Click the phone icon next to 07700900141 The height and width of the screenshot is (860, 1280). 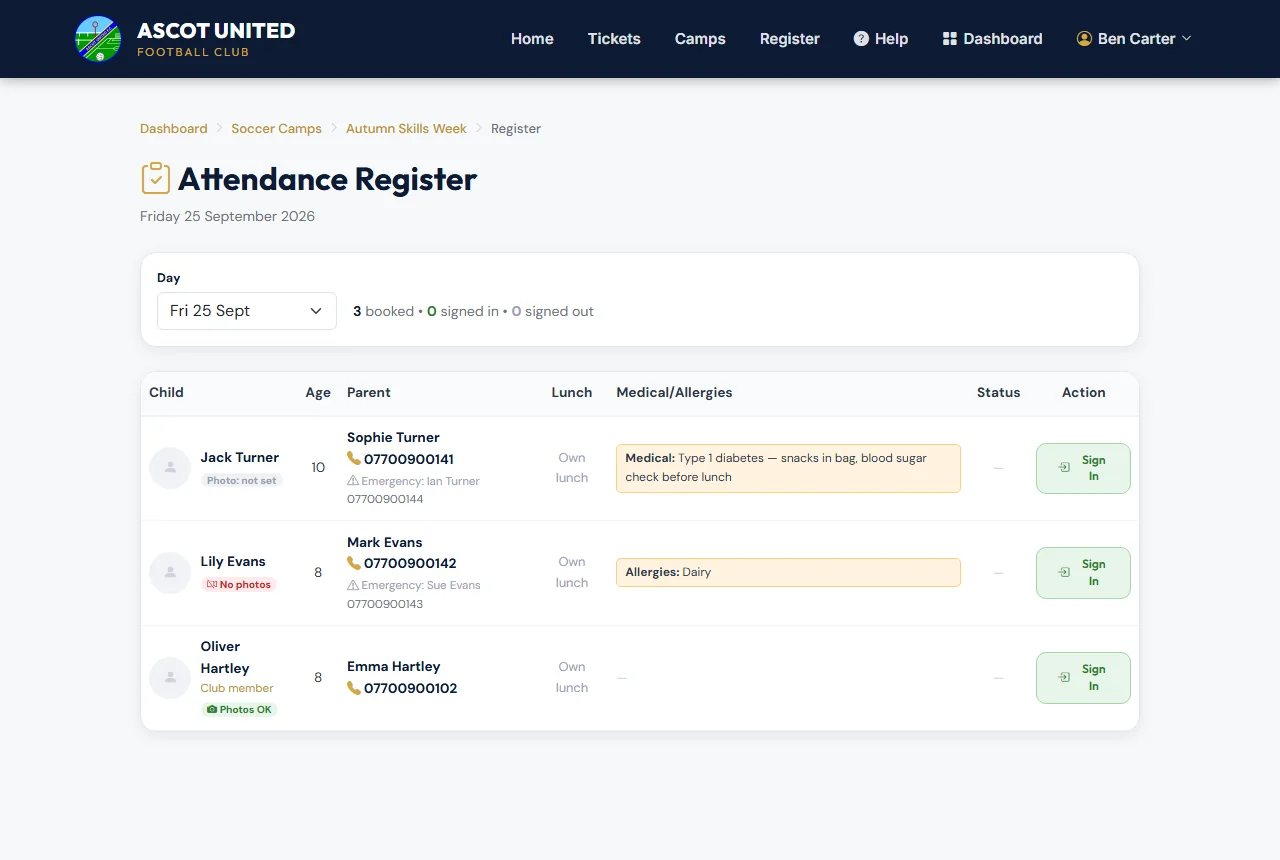pyautogui.click(x=354, y=459)
